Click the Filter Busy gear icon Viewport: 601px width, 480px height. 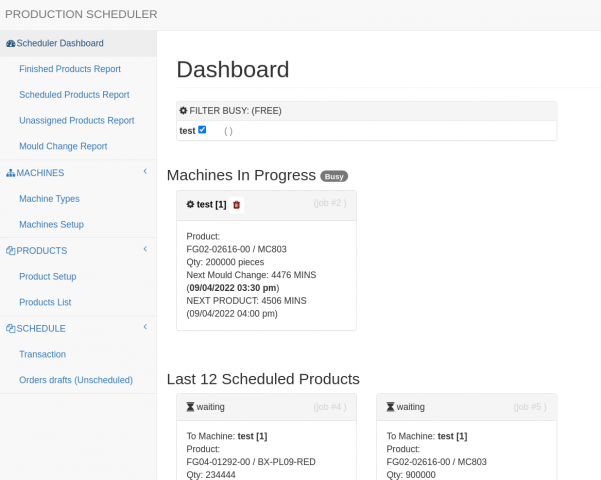click(x=183, y=110)
